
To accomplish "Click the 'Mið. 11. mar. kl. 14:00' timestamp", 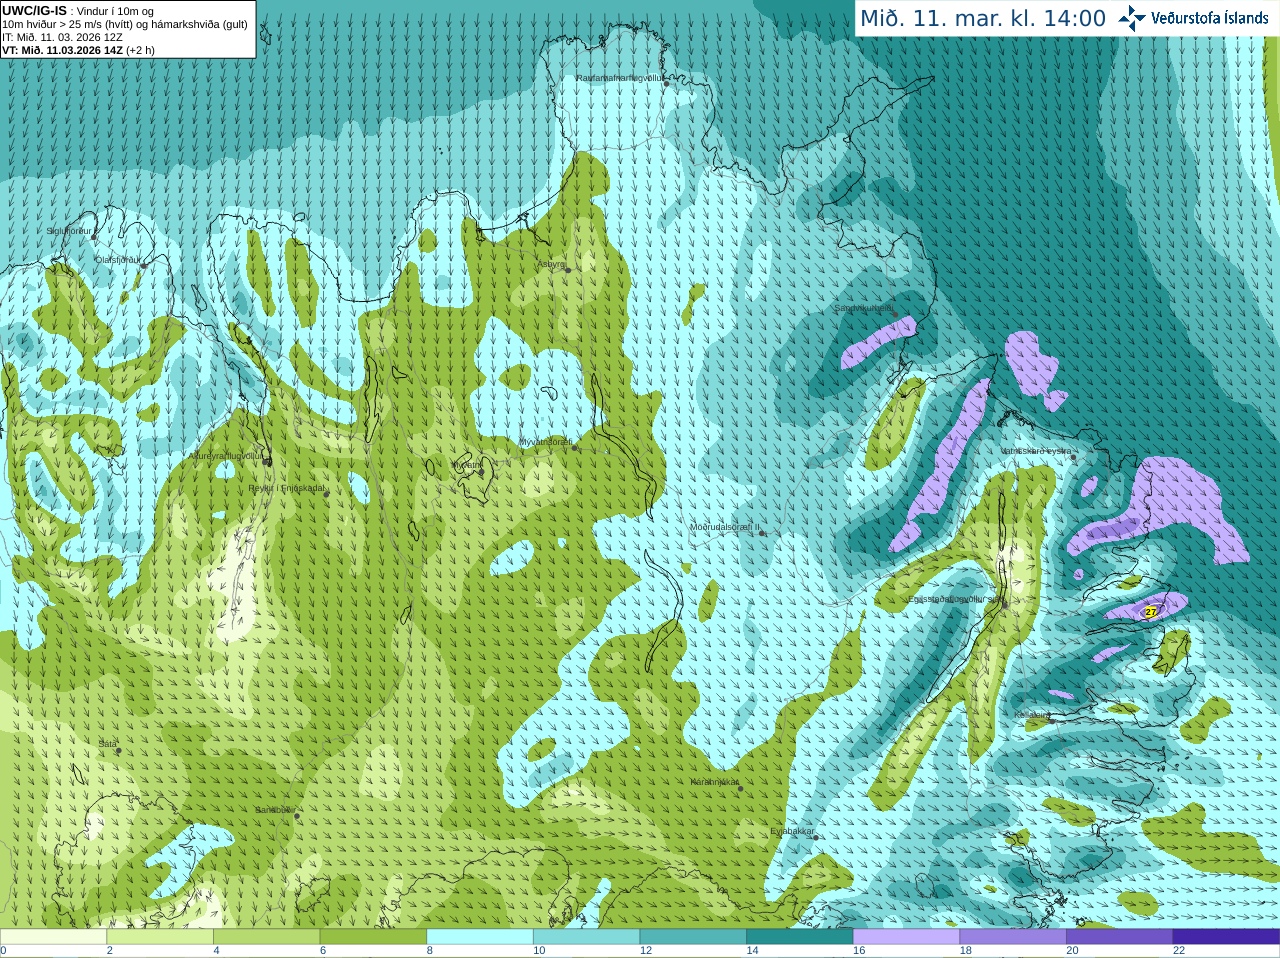I will click(983, 18).
